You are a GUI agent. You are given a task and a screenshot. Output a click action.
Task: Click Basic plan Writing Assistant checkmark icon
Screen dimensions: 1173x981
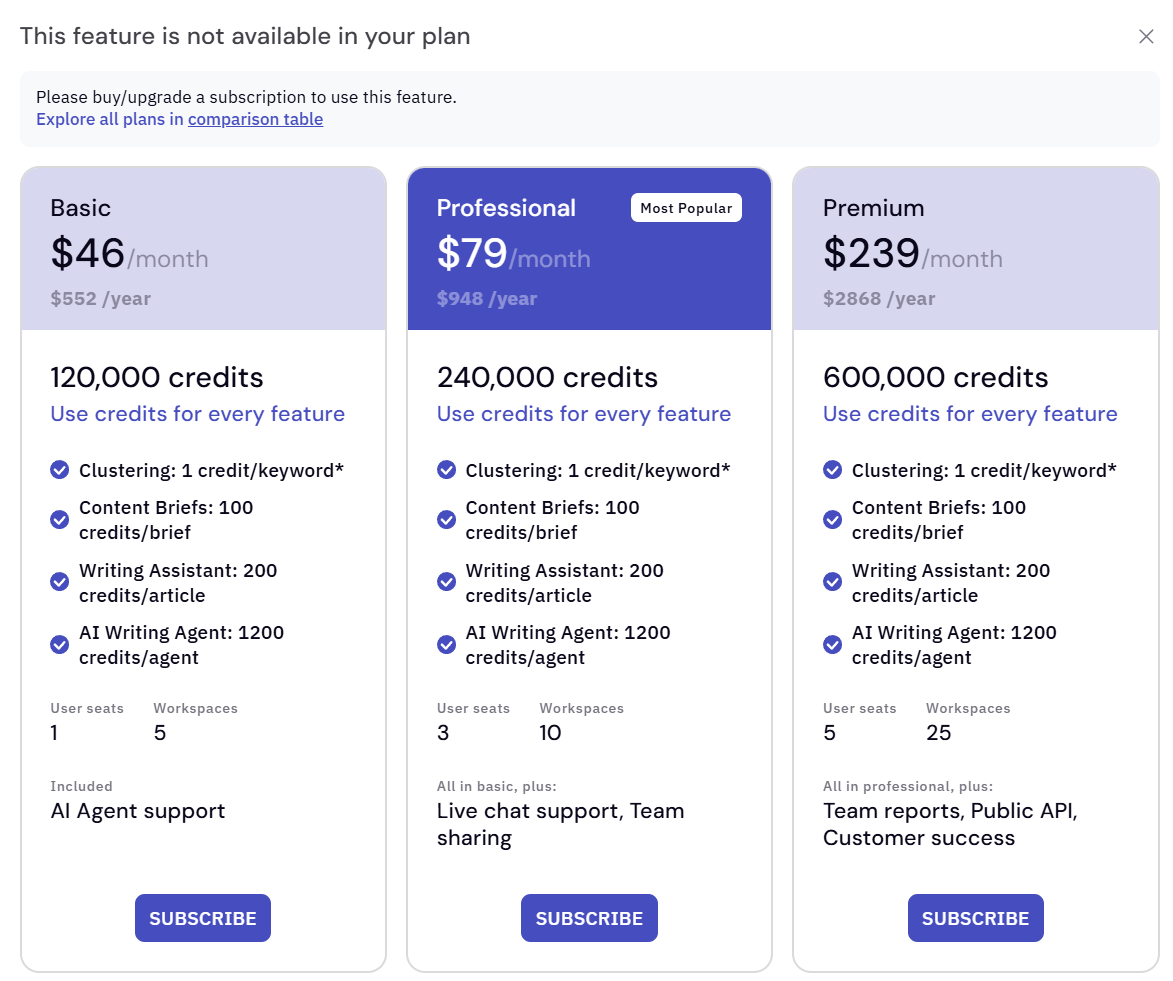point(60,582)
